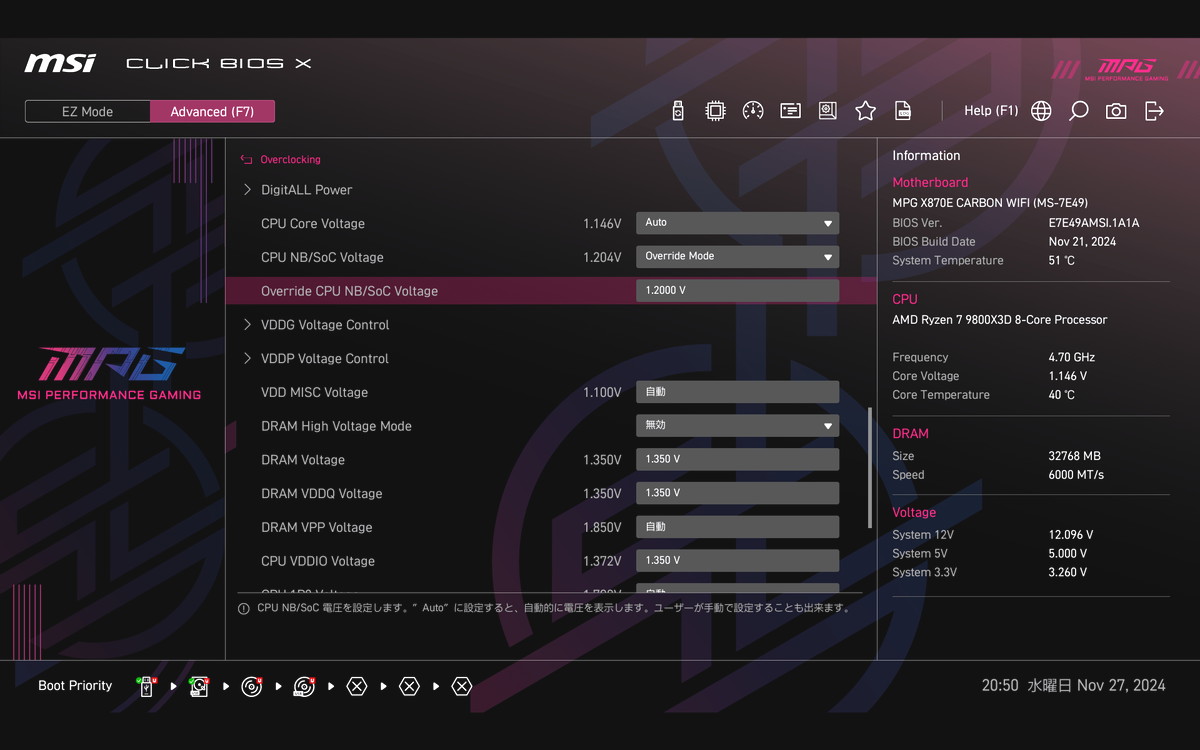Click the log file icon in the toolbar
This screenshot has height=750, width=1200.
tap(903, 111)
